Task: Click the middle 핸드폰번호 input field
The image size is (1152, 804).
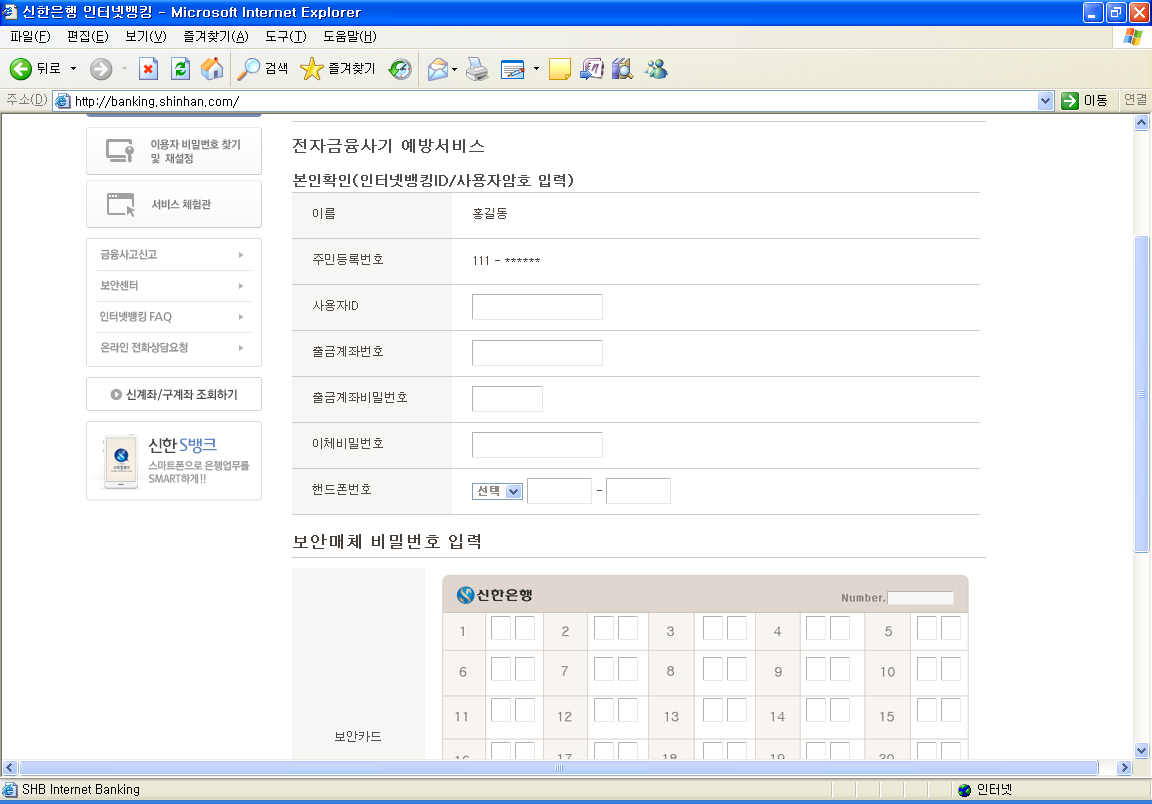Action: (559, 491)
